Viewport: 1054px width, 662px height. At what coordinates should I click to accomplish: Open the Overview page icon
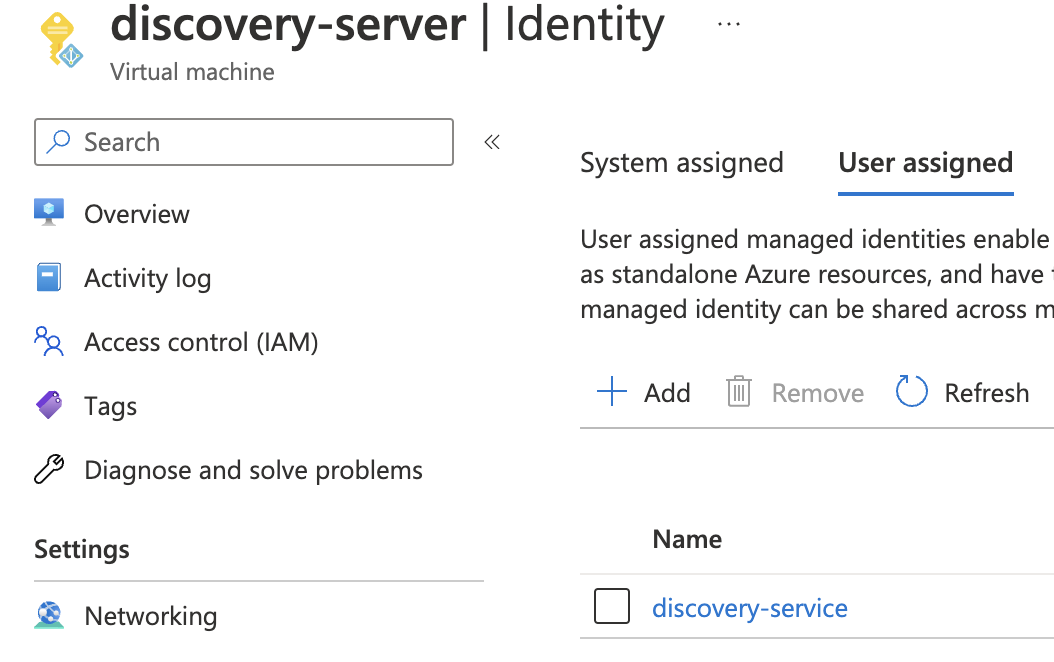pyautogui.click(x=47, y=213)
